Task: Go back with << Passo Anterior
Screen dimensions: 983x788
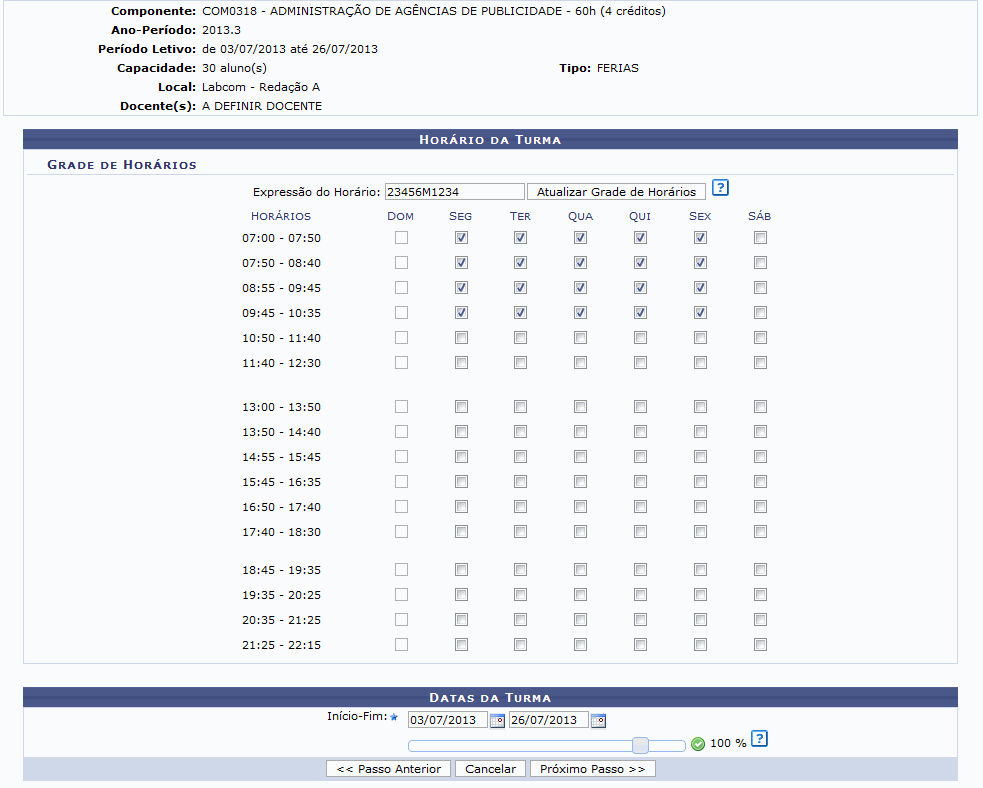Action: [389, 769]
